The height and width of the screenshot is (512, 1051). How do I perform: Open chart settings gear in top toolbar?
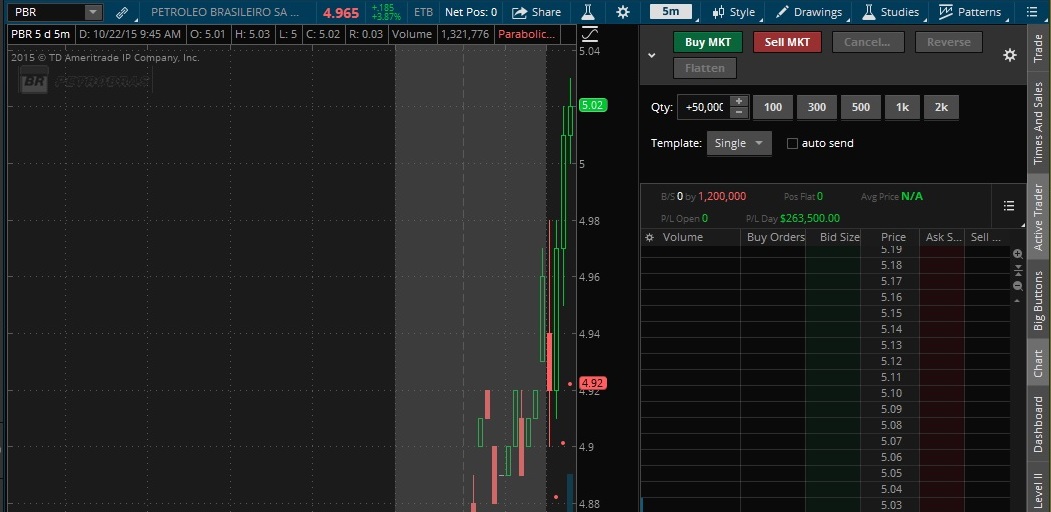[x=623, y=12]
